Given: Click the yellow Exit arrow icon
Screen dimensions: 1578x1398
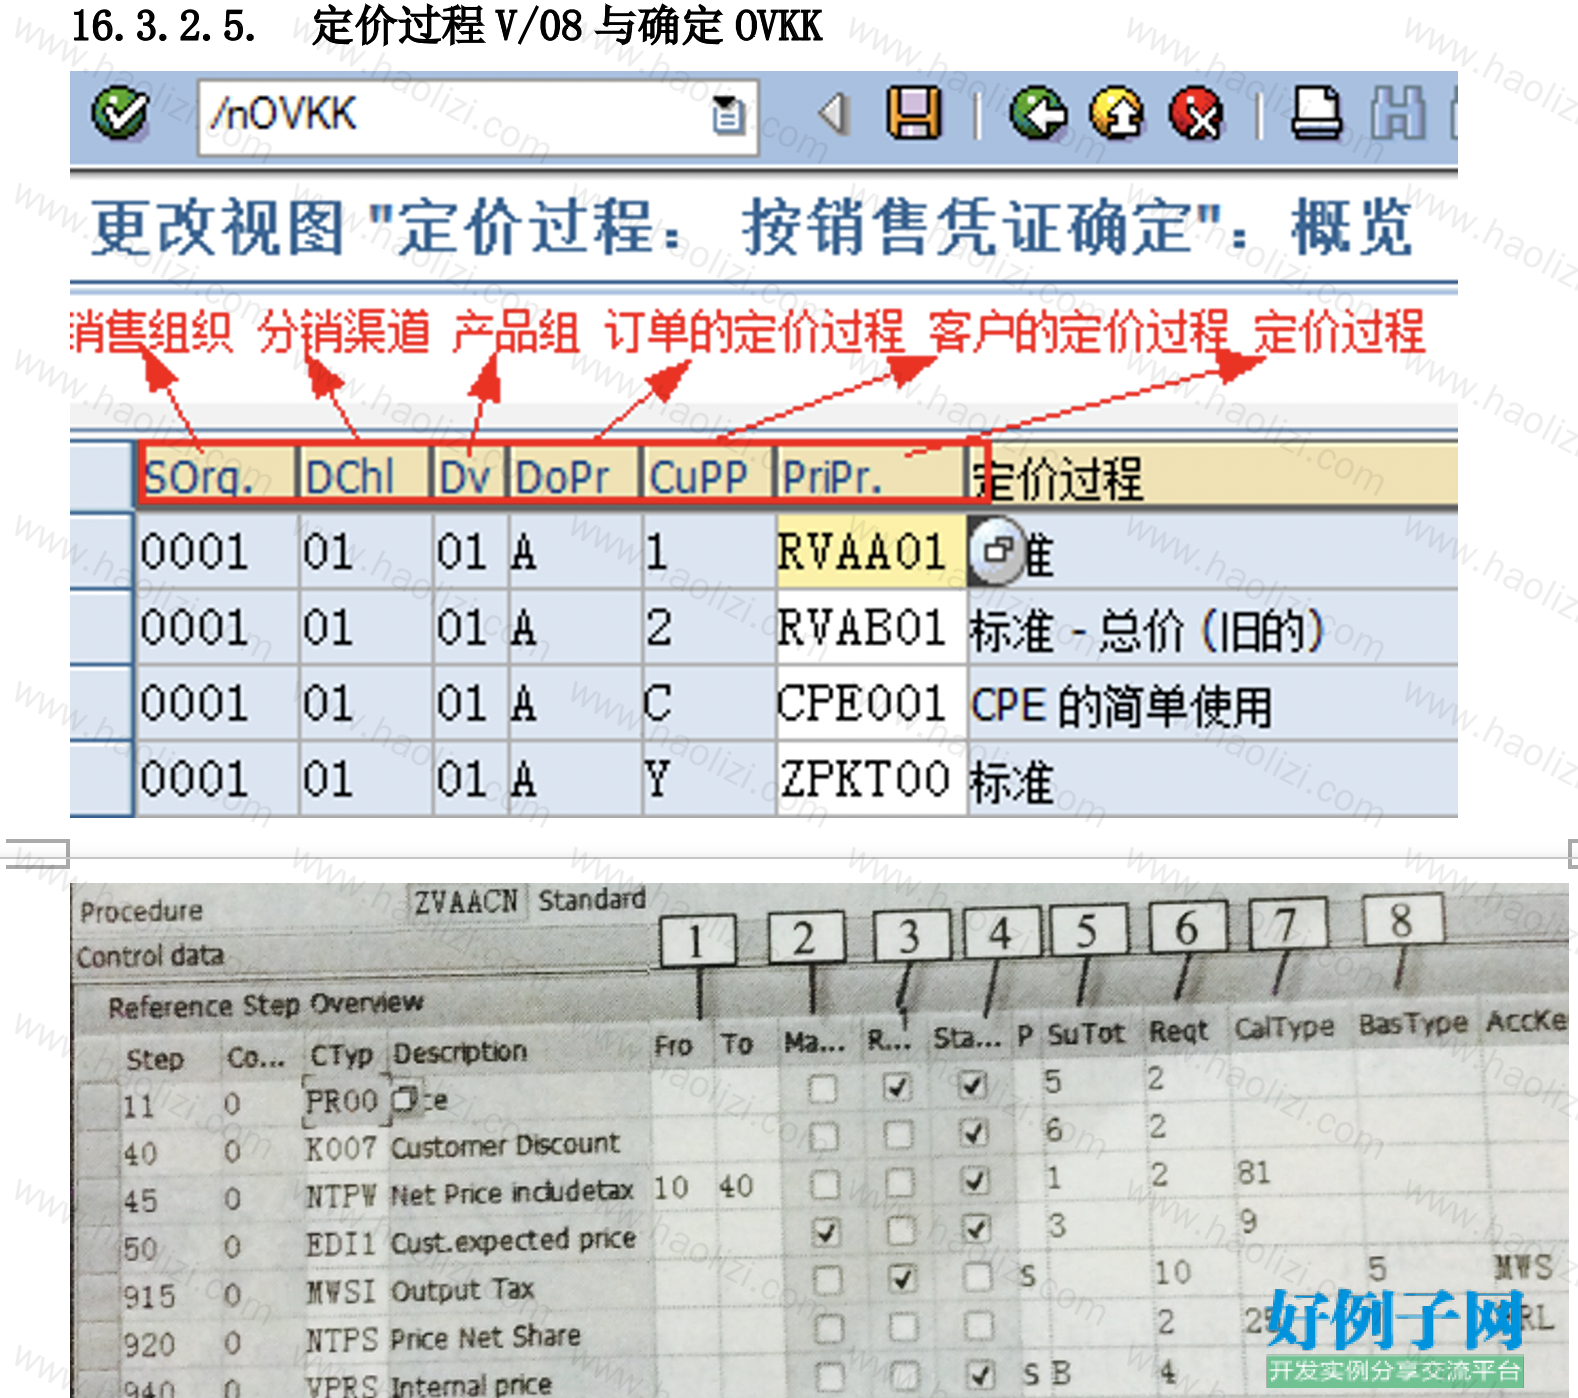Looking at the screenshot, I should (1117, 113).
